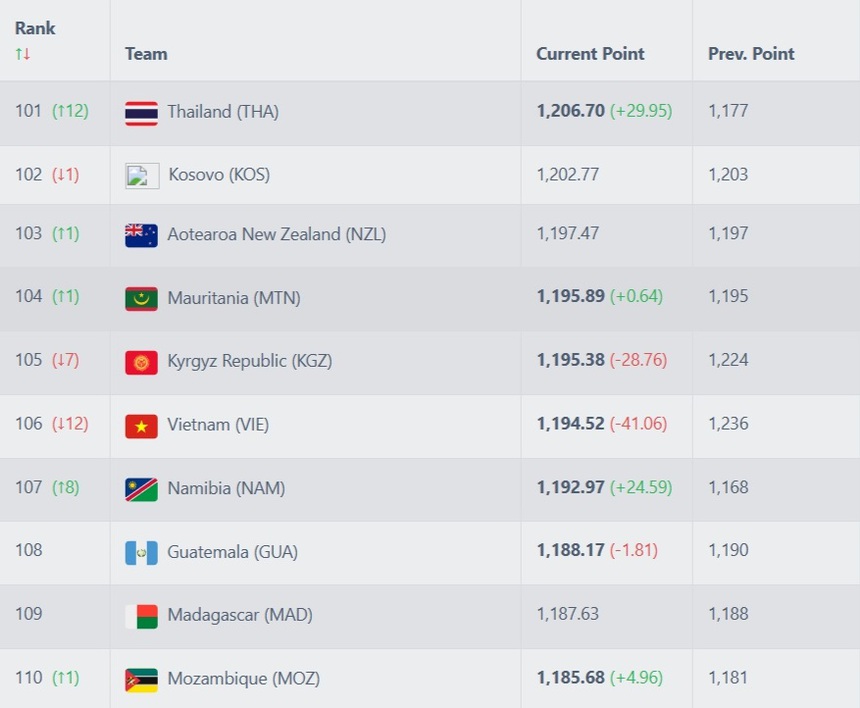This screenshot has height=708, width=860.
Task: Click the Mozambique flag icon
Action: [x=141, y=679]
